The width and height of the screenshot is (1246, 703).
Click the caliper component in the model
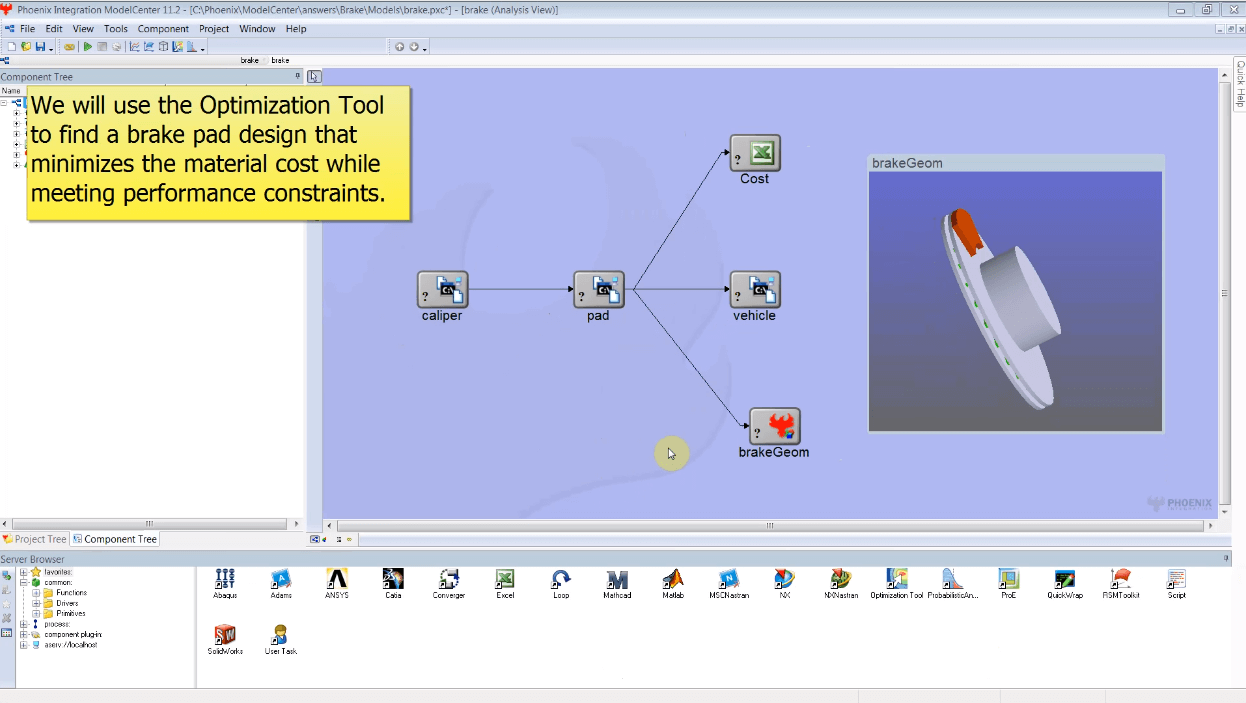(x=442, y=290)
